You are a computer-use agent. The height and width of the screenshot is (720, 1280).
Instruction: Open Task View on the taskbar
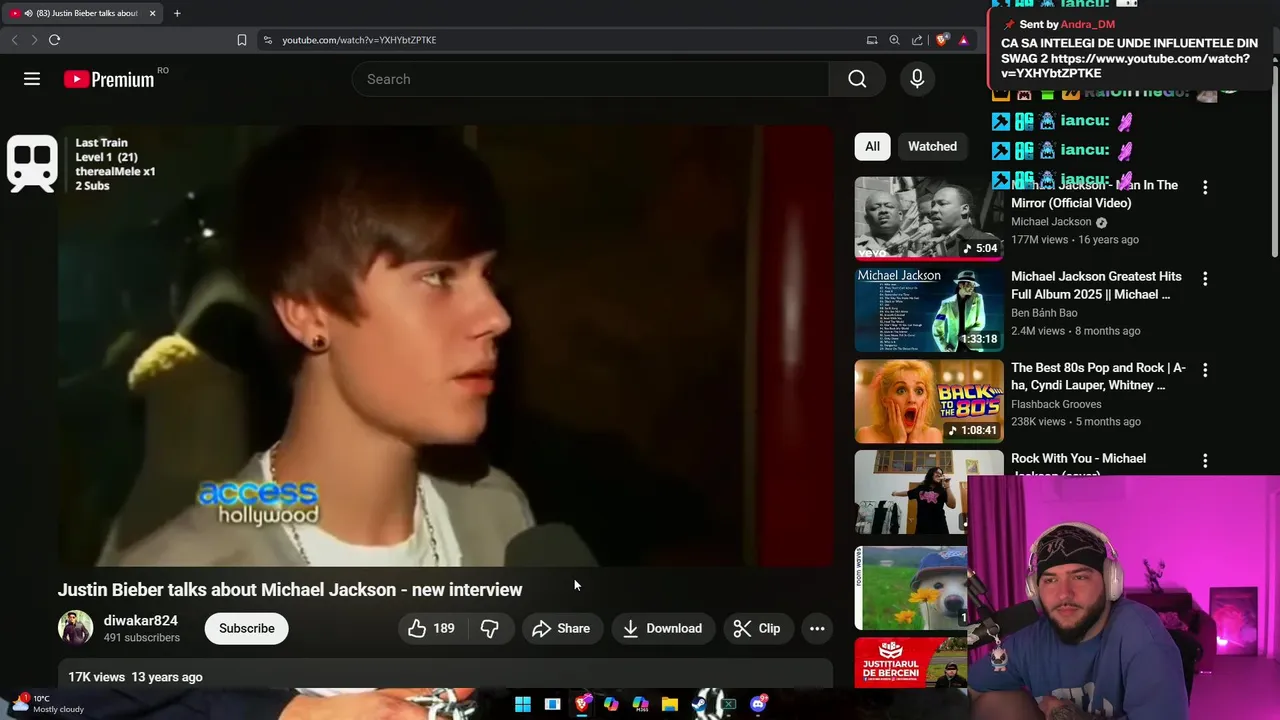(x=552, y=704)
